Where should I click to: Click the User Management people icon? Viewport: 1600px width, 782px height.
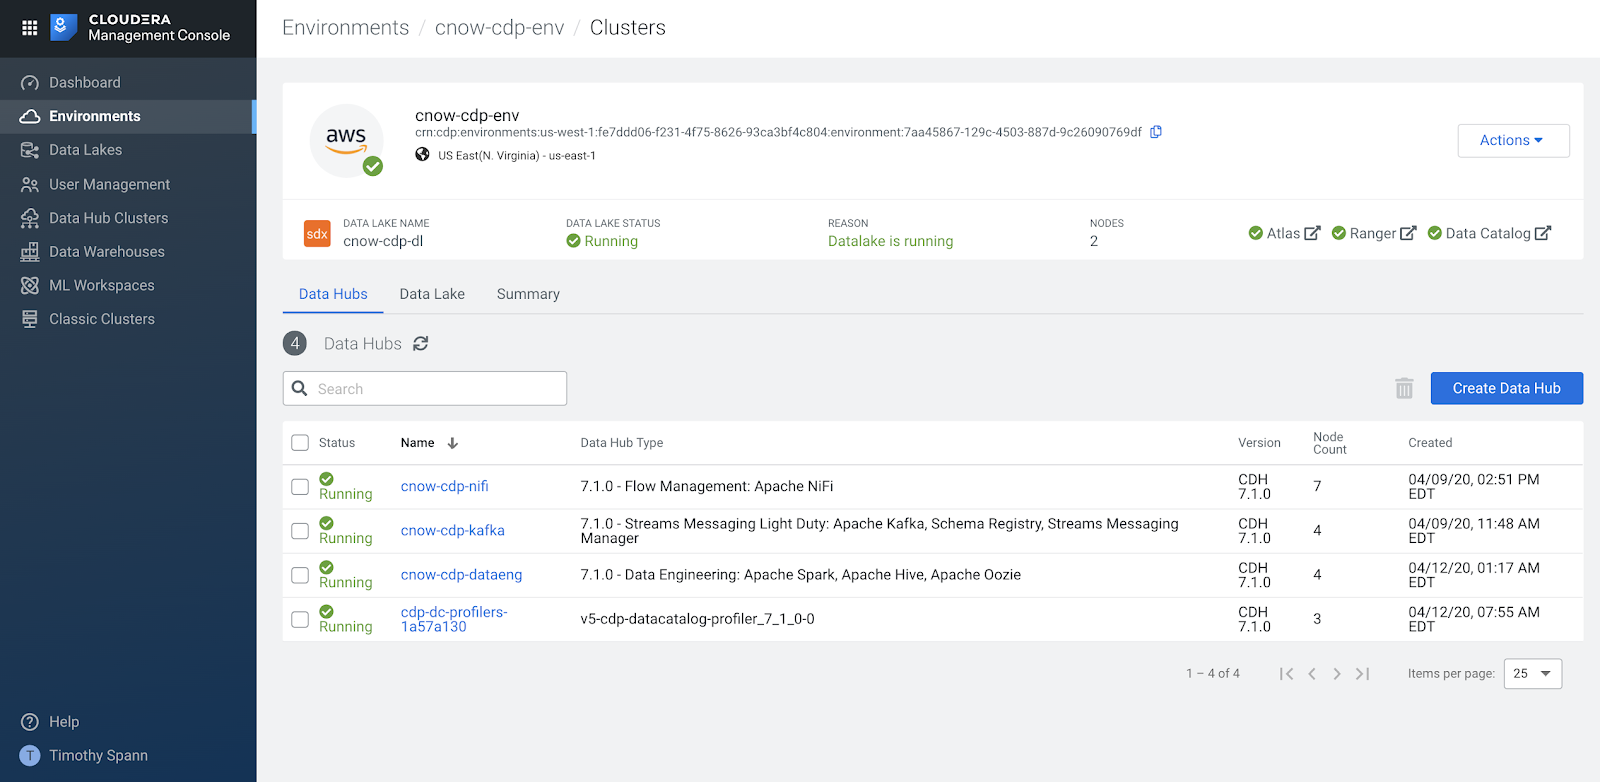pyautogui.click(x=30, y=184)
